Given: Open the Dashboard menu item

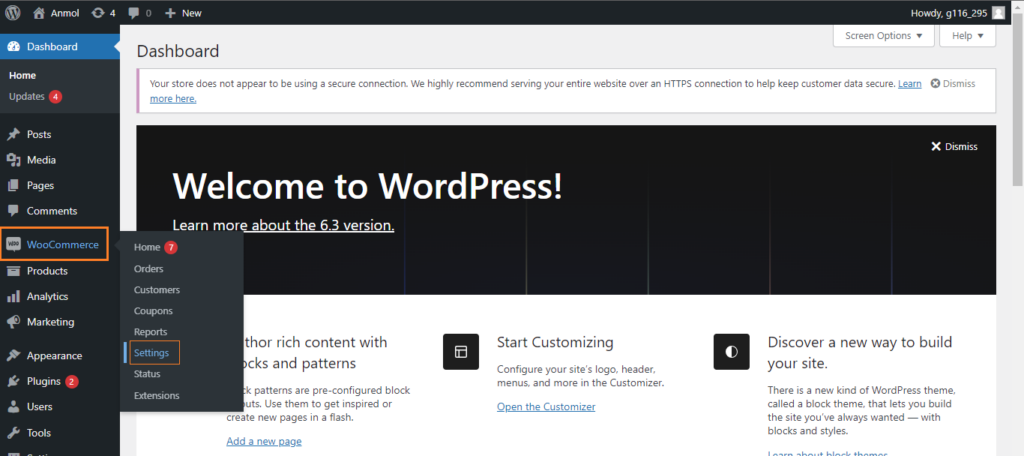Looking at the screenshot, I should pyautogui.click(x=60, y=46).
